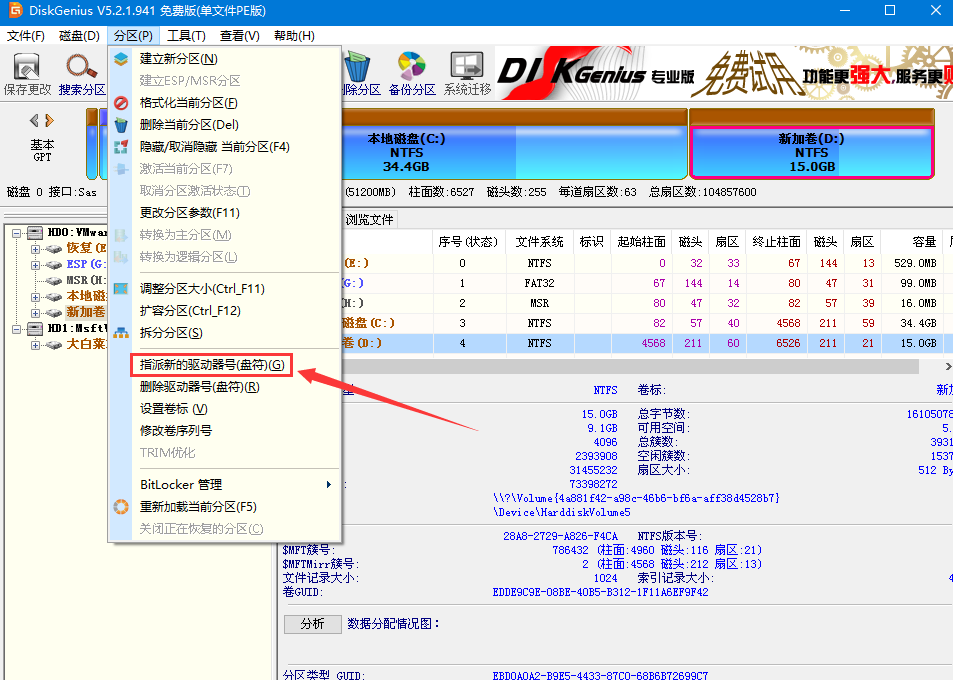The image size is (953, 680).
Task: Collapse the HD0 disk tree node
Action: [16, 233]
